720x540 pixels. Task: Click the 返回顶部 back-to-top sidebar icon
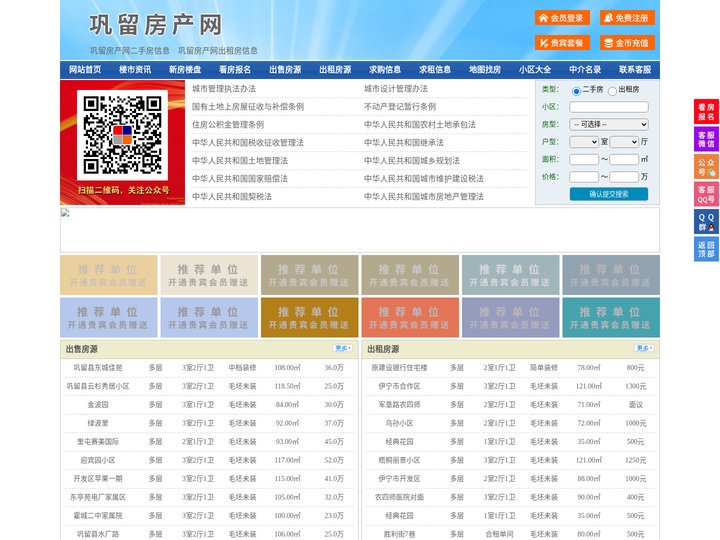click(706, 249)
